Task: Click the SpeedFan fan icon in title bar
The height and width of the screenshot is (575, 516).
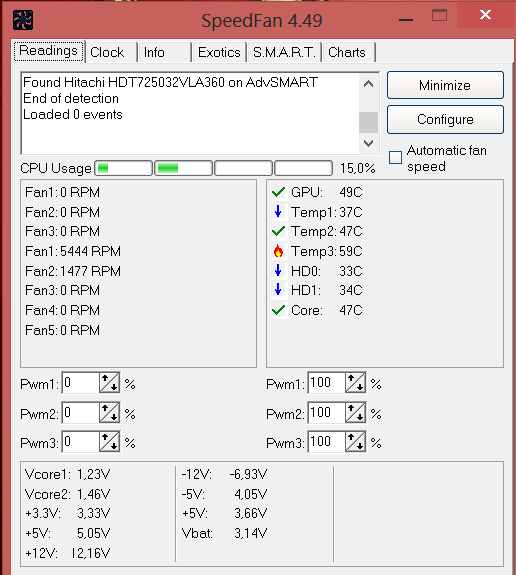Action: click(x=23, y=20)
